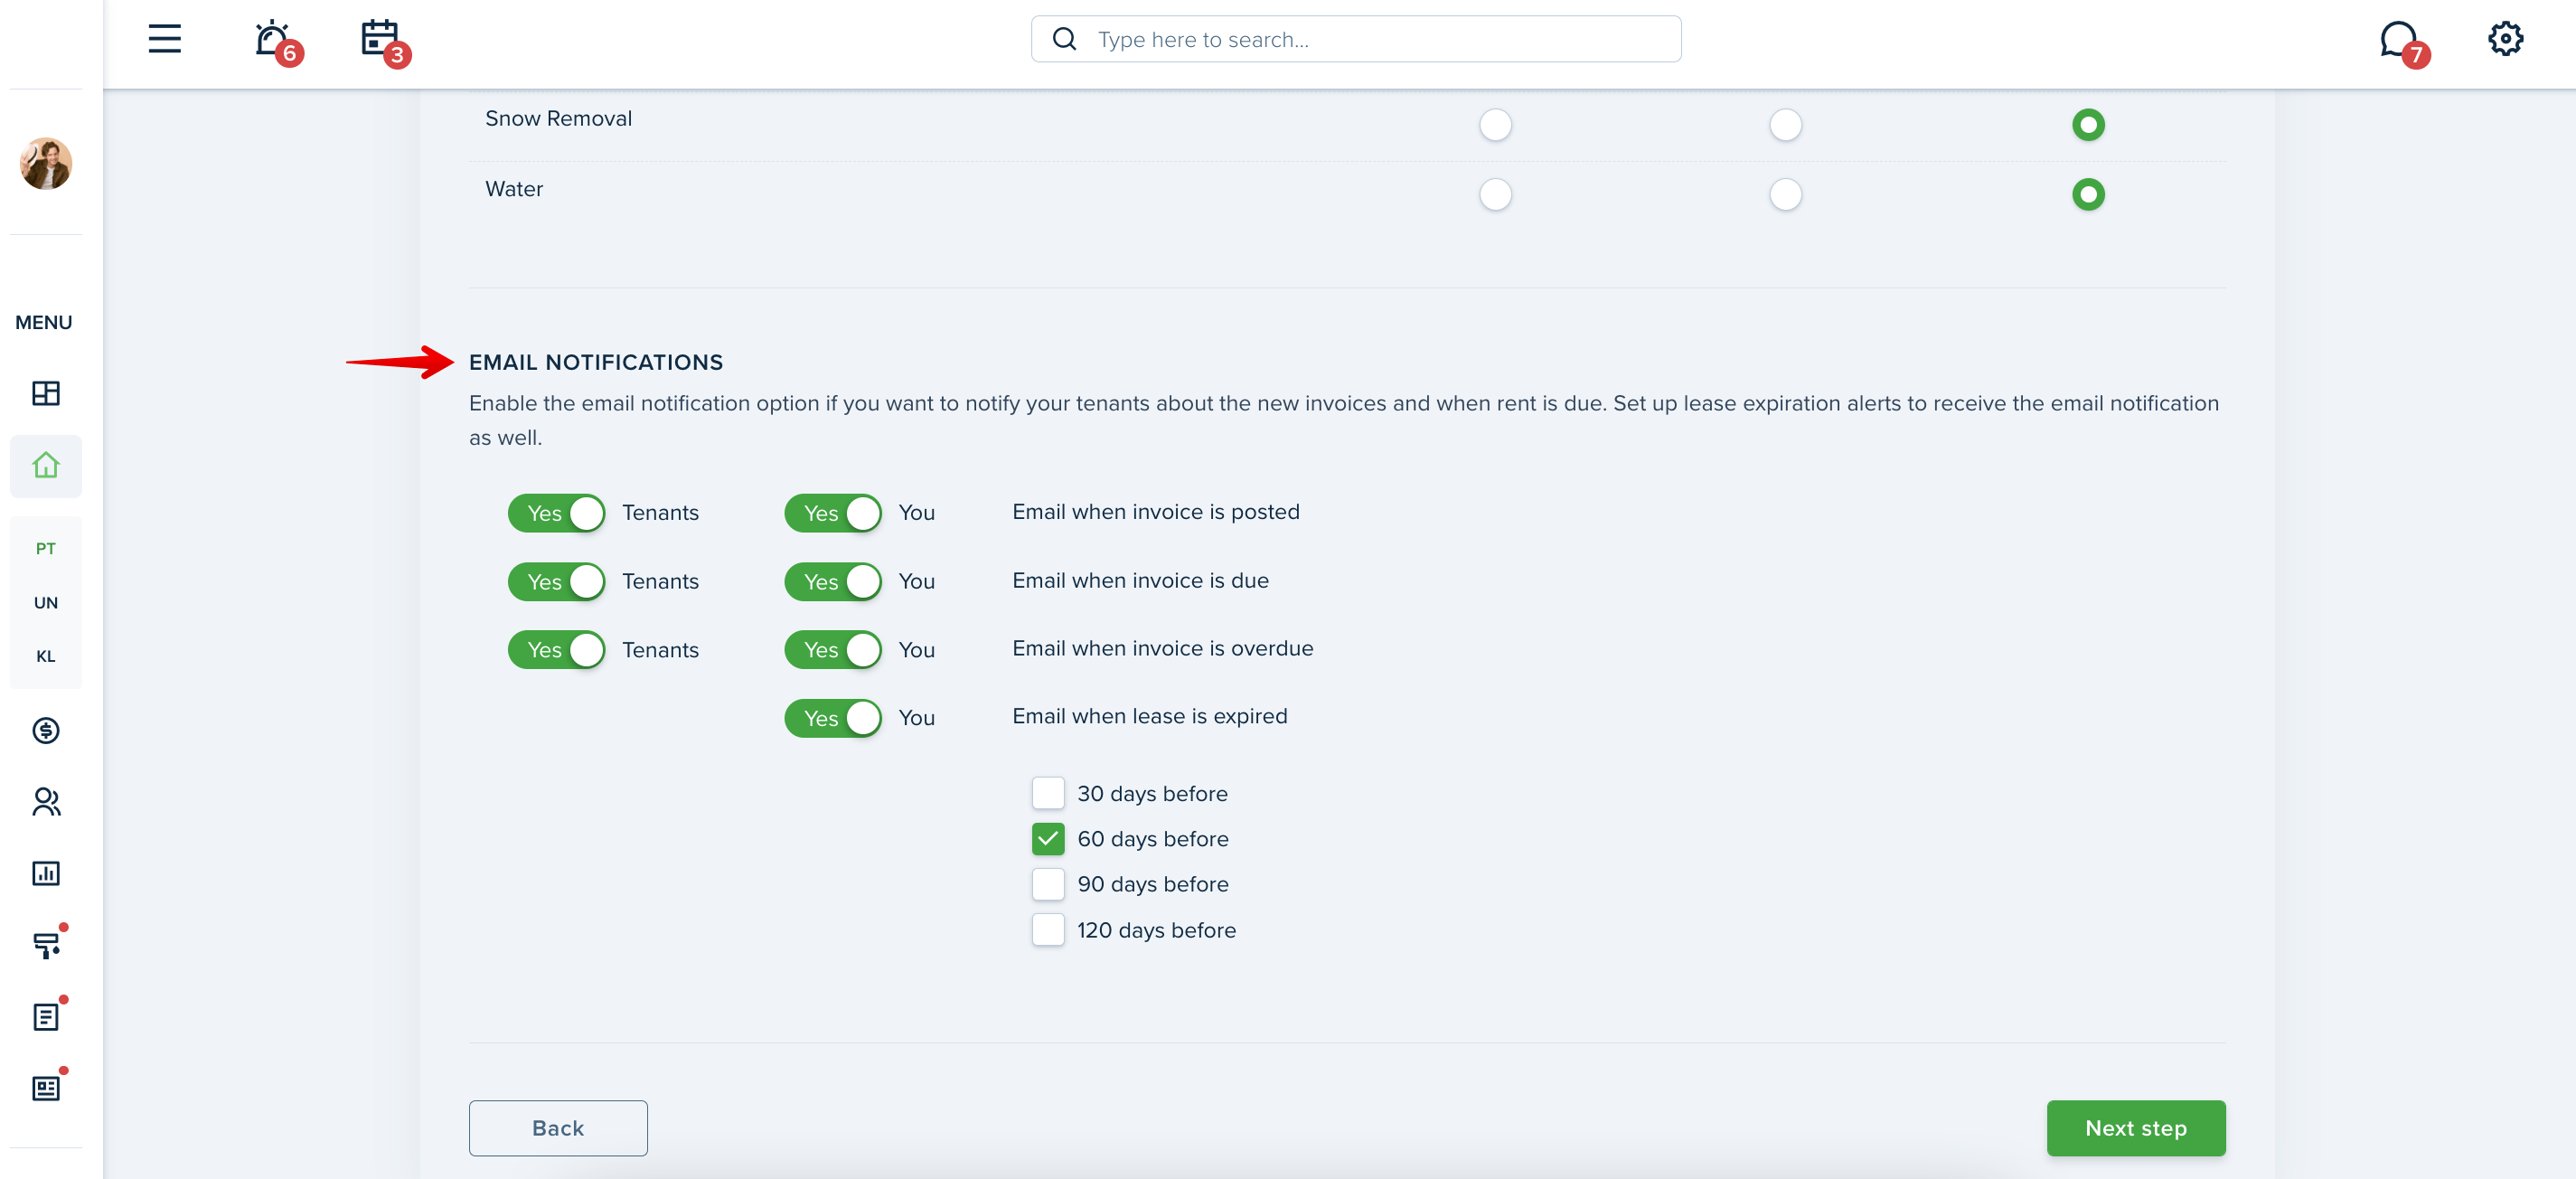Select the first radio for Water
This screenshot has height=1179, width=2576.
tap(1495, 194)
